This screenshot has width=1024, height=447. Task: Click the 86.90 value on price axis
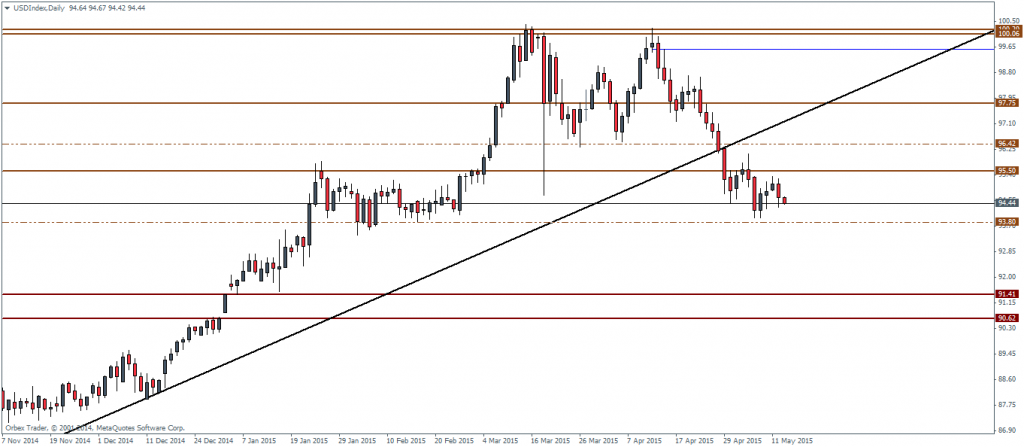1006,431
